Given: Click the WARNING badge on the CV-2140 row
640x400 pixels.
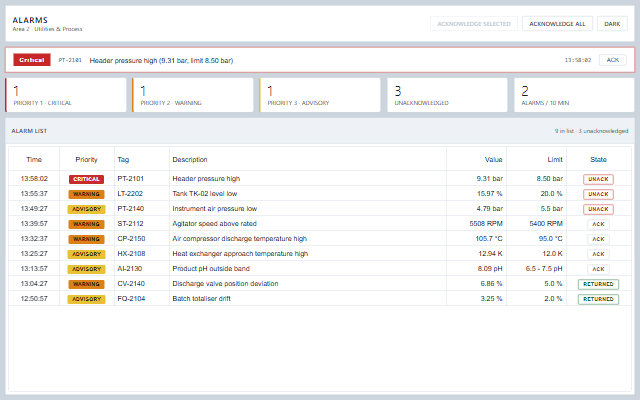Looking at the screenshot, I should point(87,284).
